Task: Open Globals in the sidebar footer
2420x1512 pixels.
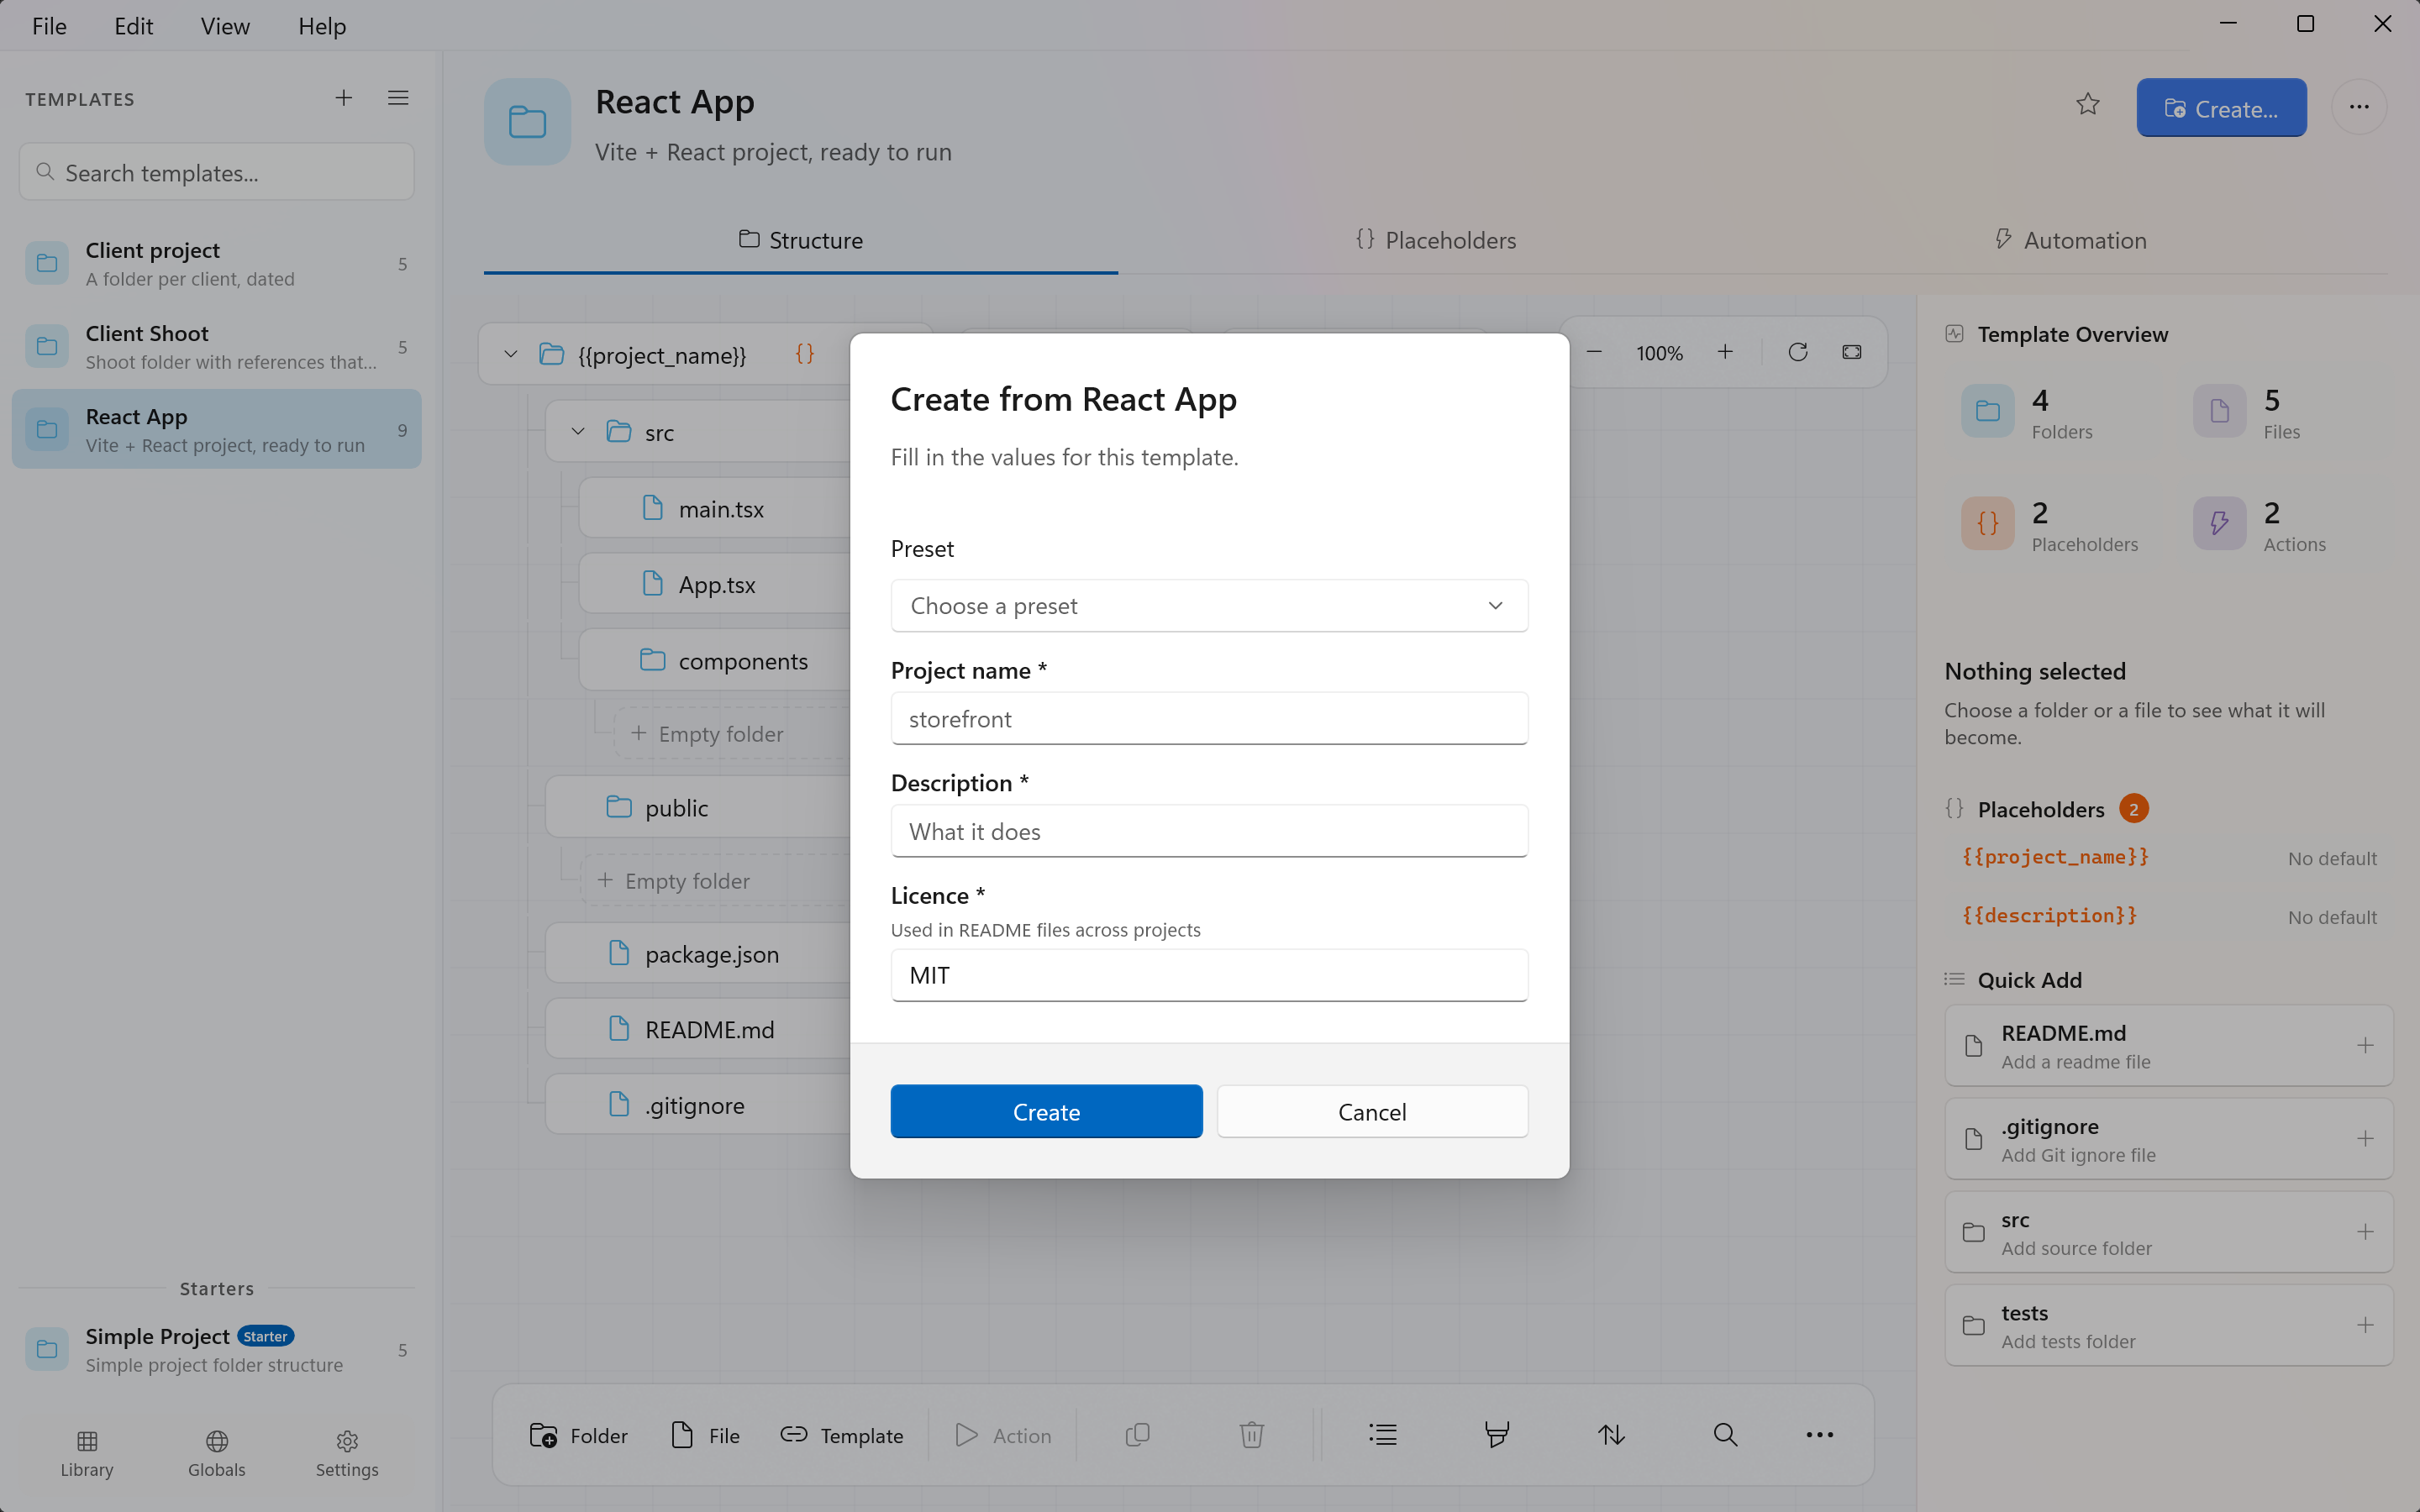Action: tap(217, 1453)
